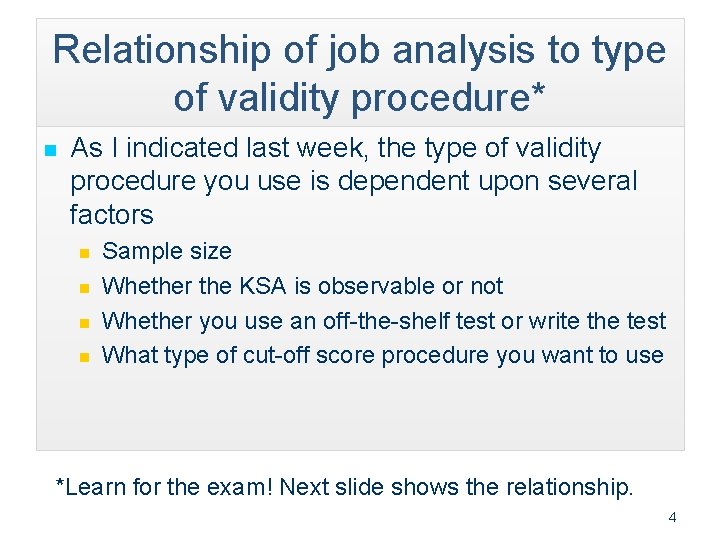Click the yellow bullet beside 'off-the-shelf test' line
The image size is (720, 540).
(85, 323)
